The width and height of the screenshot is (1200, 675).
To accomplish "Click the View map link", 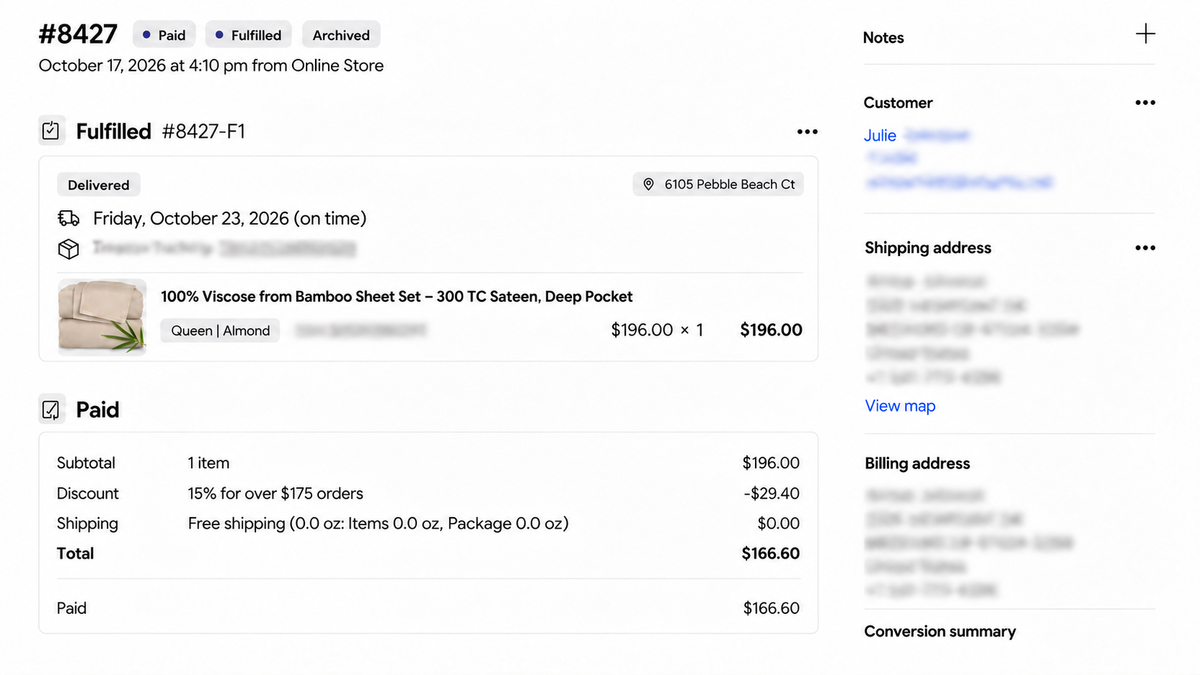I will click(900, 406).
